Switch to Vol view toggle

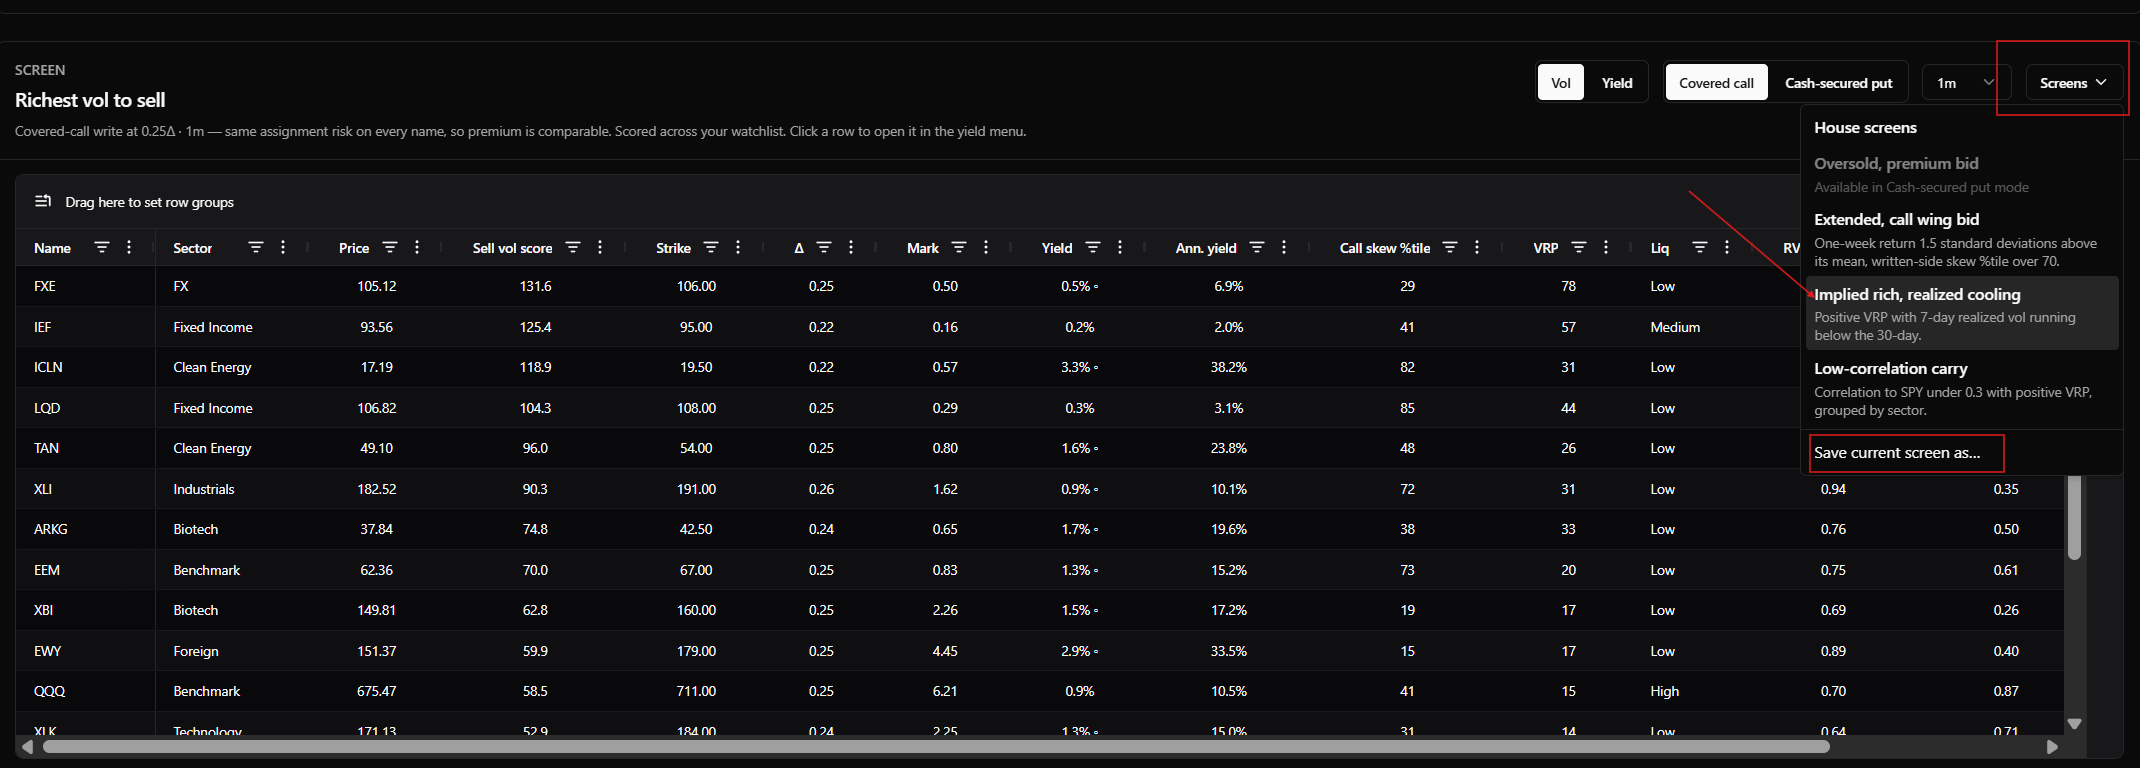pyautogui.click(x=1560, y=83)
